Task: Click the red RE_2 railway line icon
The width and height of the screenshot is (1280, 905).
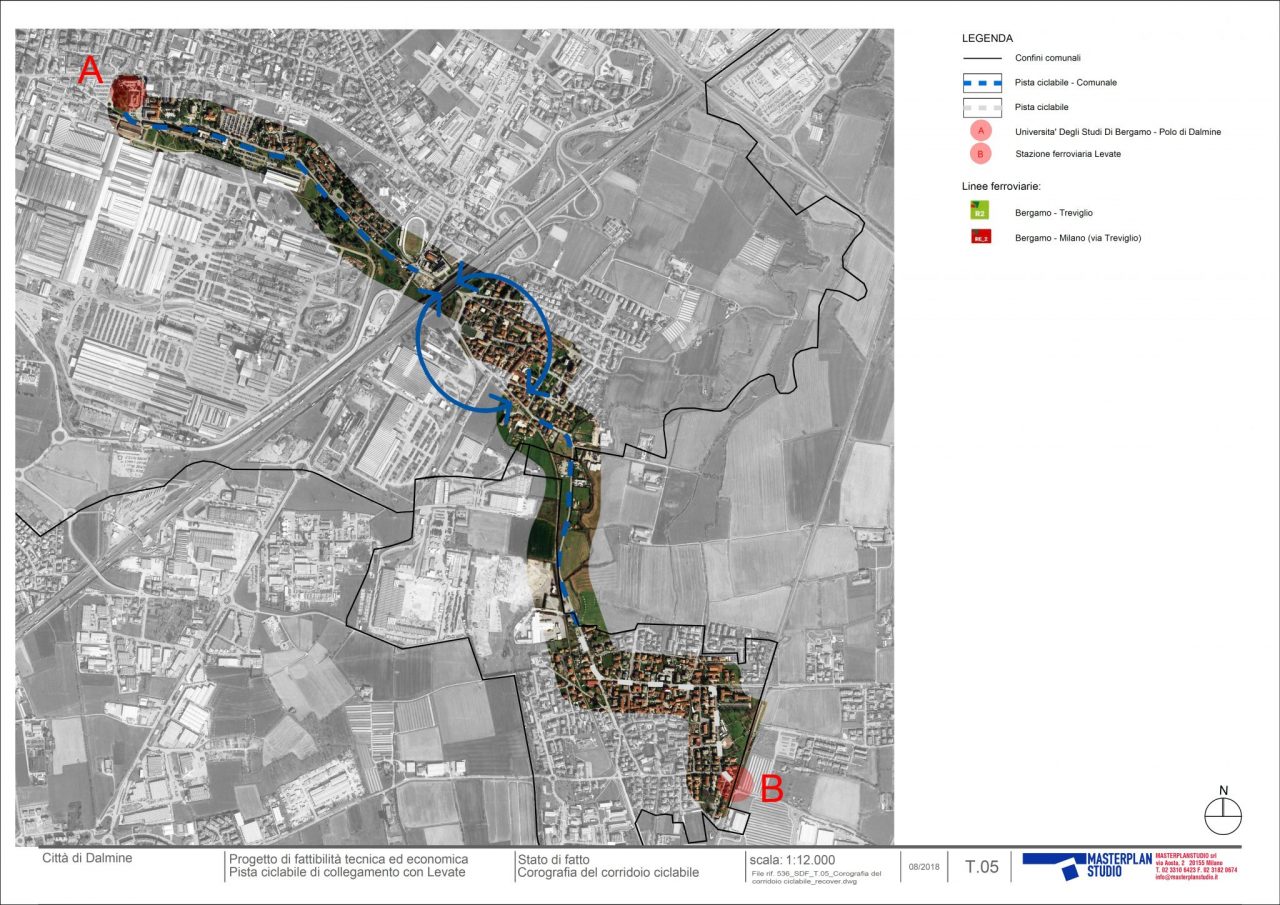Action: click(981, 238)
